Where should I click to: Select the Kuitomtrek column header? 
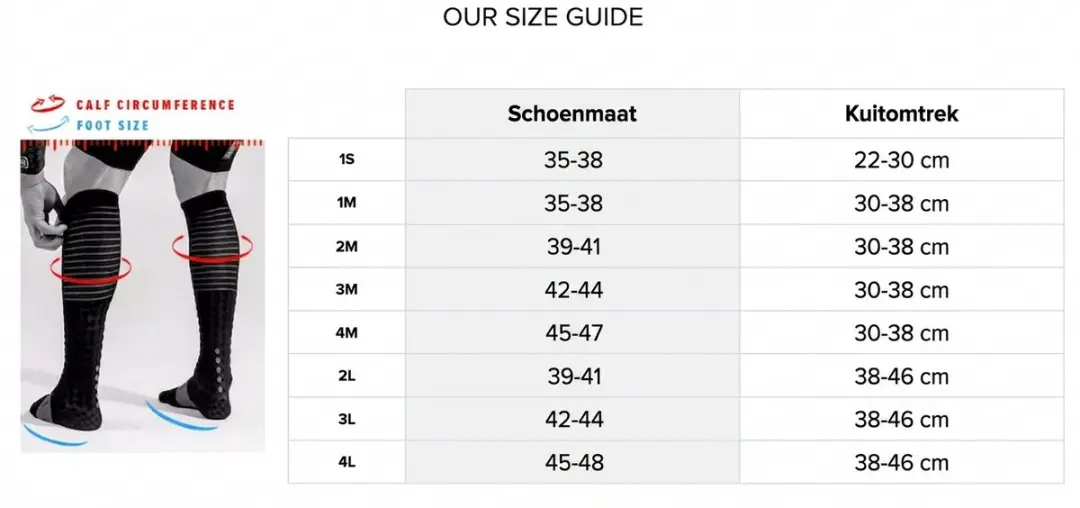[902, 114]
